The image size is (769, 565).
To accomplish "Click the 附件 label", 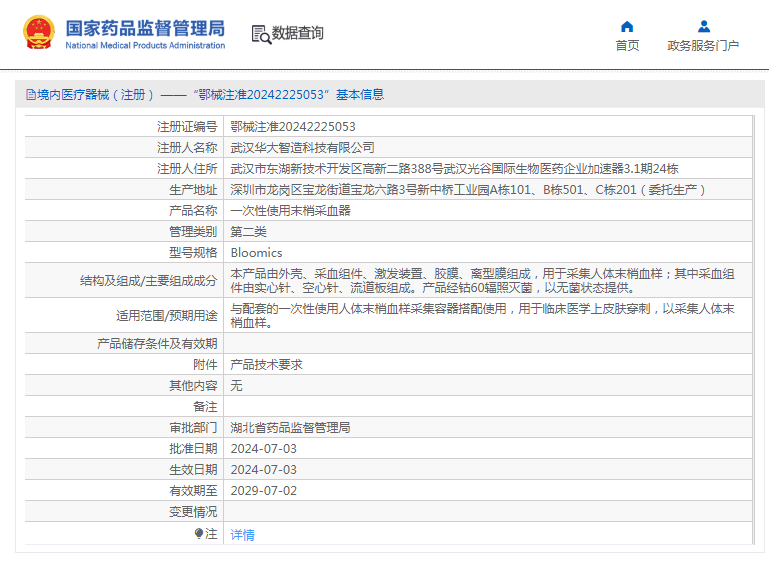I will (205, 365).
